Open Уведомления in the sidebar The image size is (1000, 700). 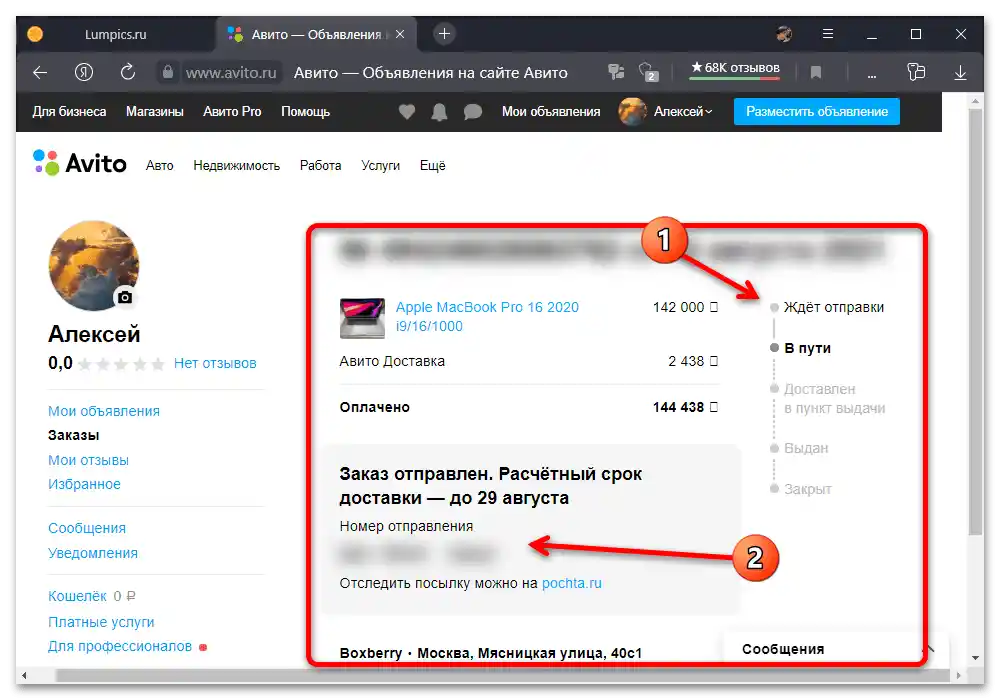pos(92,553)
